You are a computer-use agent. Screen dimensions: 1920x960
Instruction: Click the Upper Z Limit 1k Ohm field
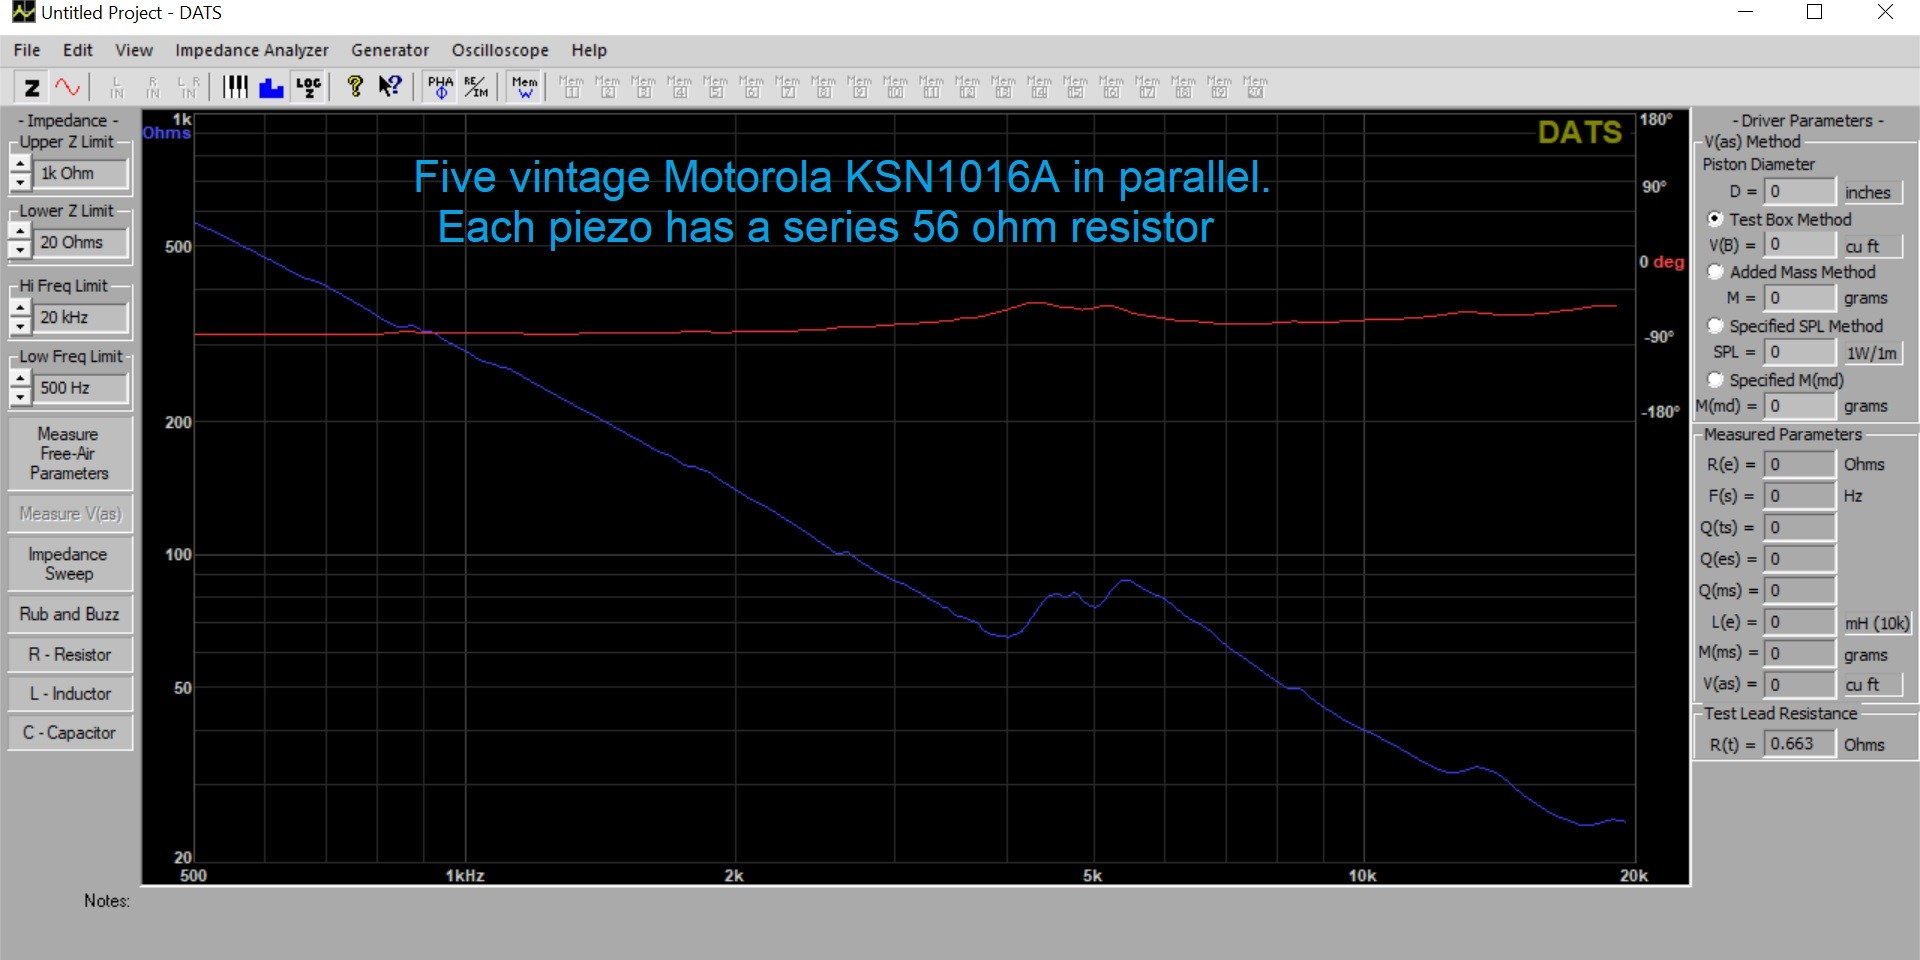82,173
